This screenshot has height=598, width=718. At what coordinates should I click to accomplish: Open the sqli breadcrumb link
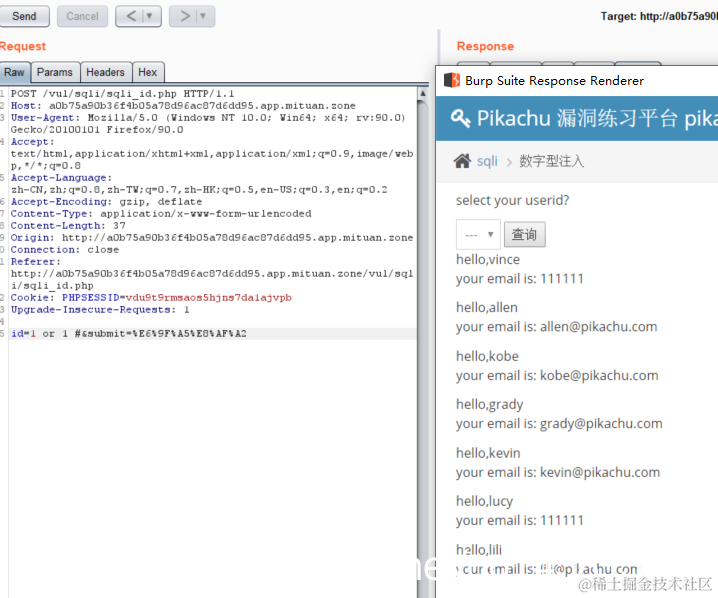(487, 161)
